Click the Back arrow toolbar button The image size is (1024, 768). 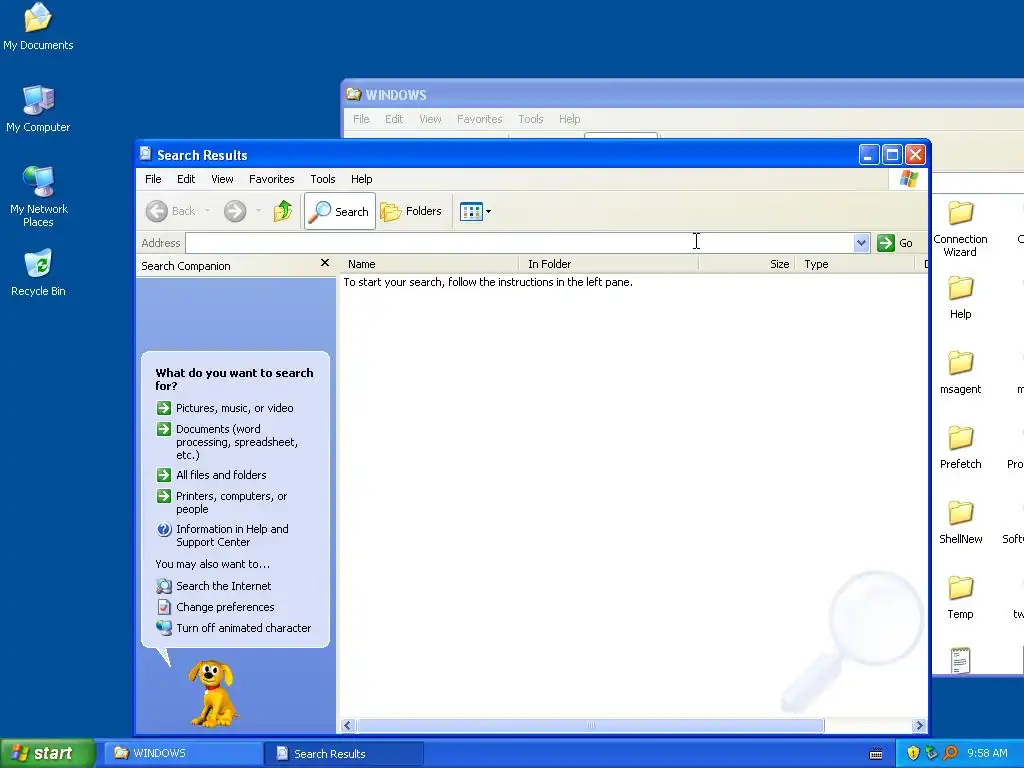pyautogui.click(x=170, y=211)
